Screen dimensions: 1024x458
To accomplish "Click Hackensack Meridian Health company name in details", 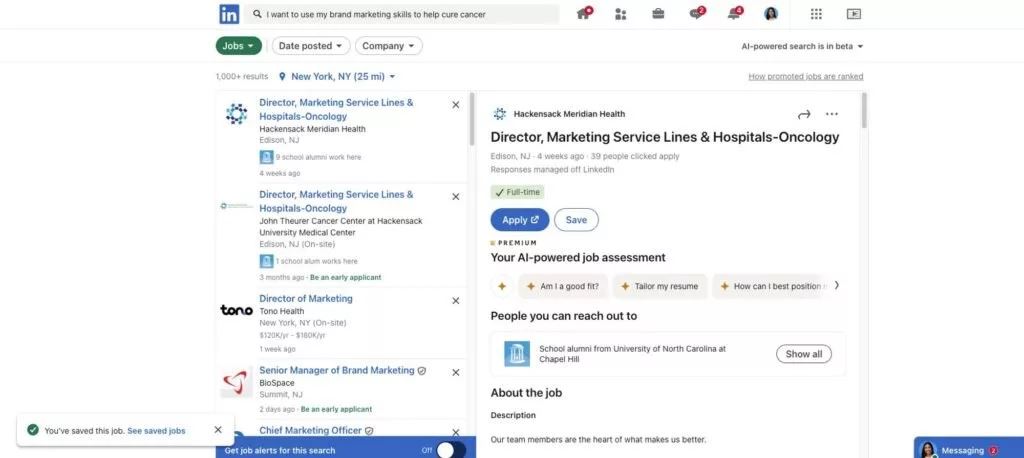I will click(569, 114).
